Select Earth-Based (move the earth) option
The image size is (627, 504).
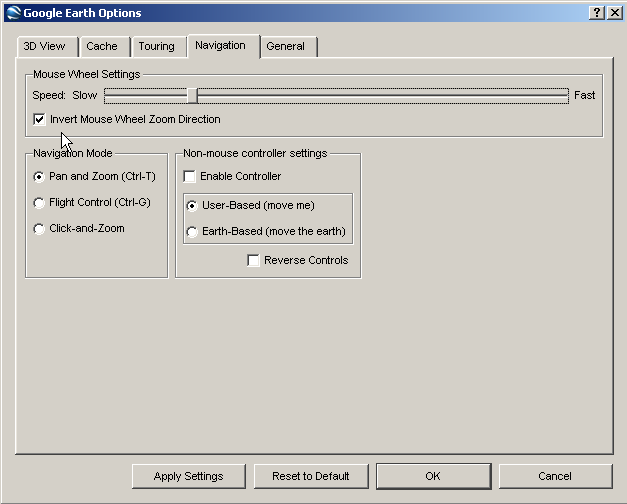(x=192, y=232)
